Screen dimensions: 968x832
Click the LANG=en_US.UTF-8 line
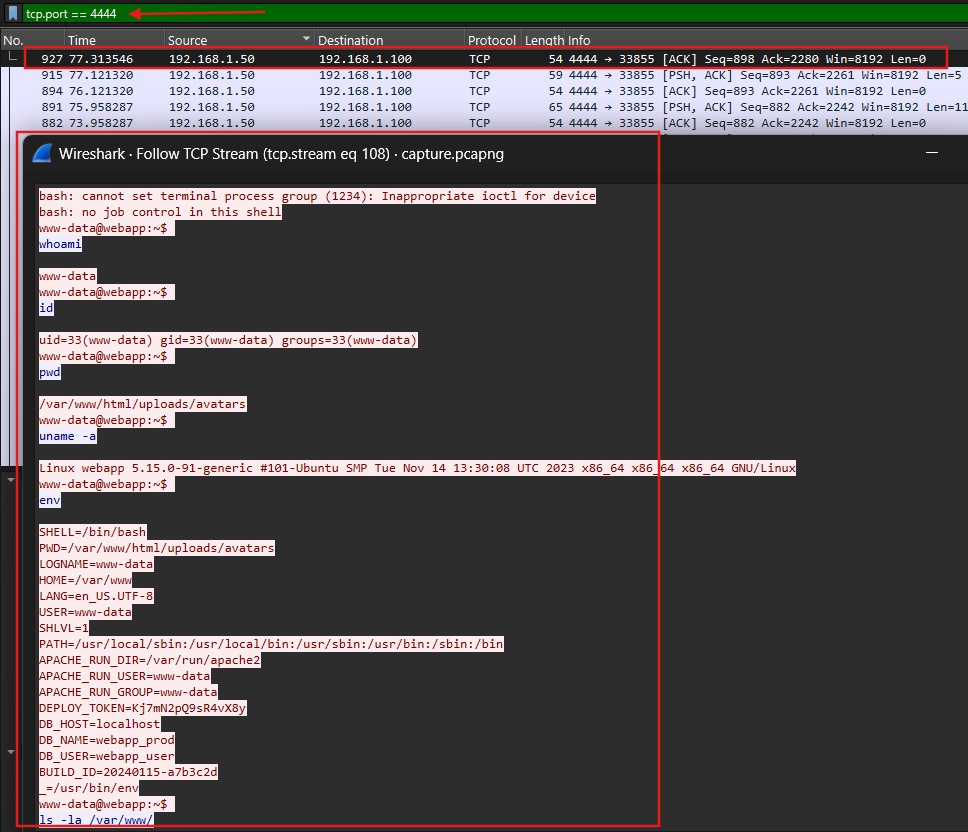click(96, 596)
